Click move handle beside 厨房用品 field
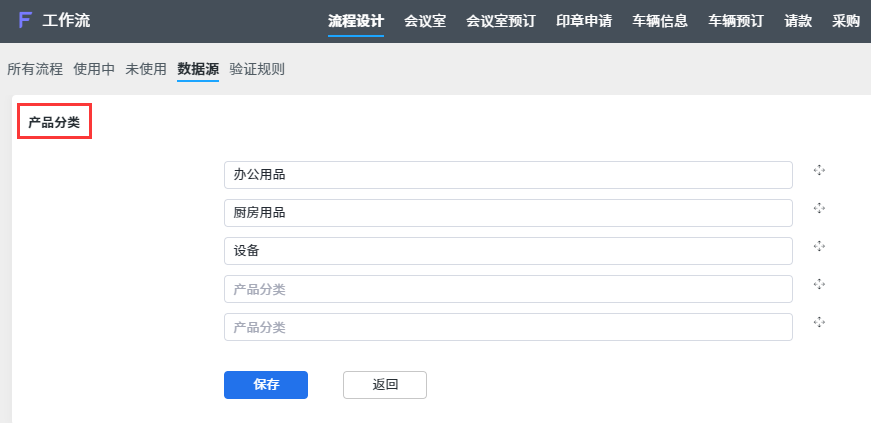This screenshot has height=423, width=871. tap(819, 208)
